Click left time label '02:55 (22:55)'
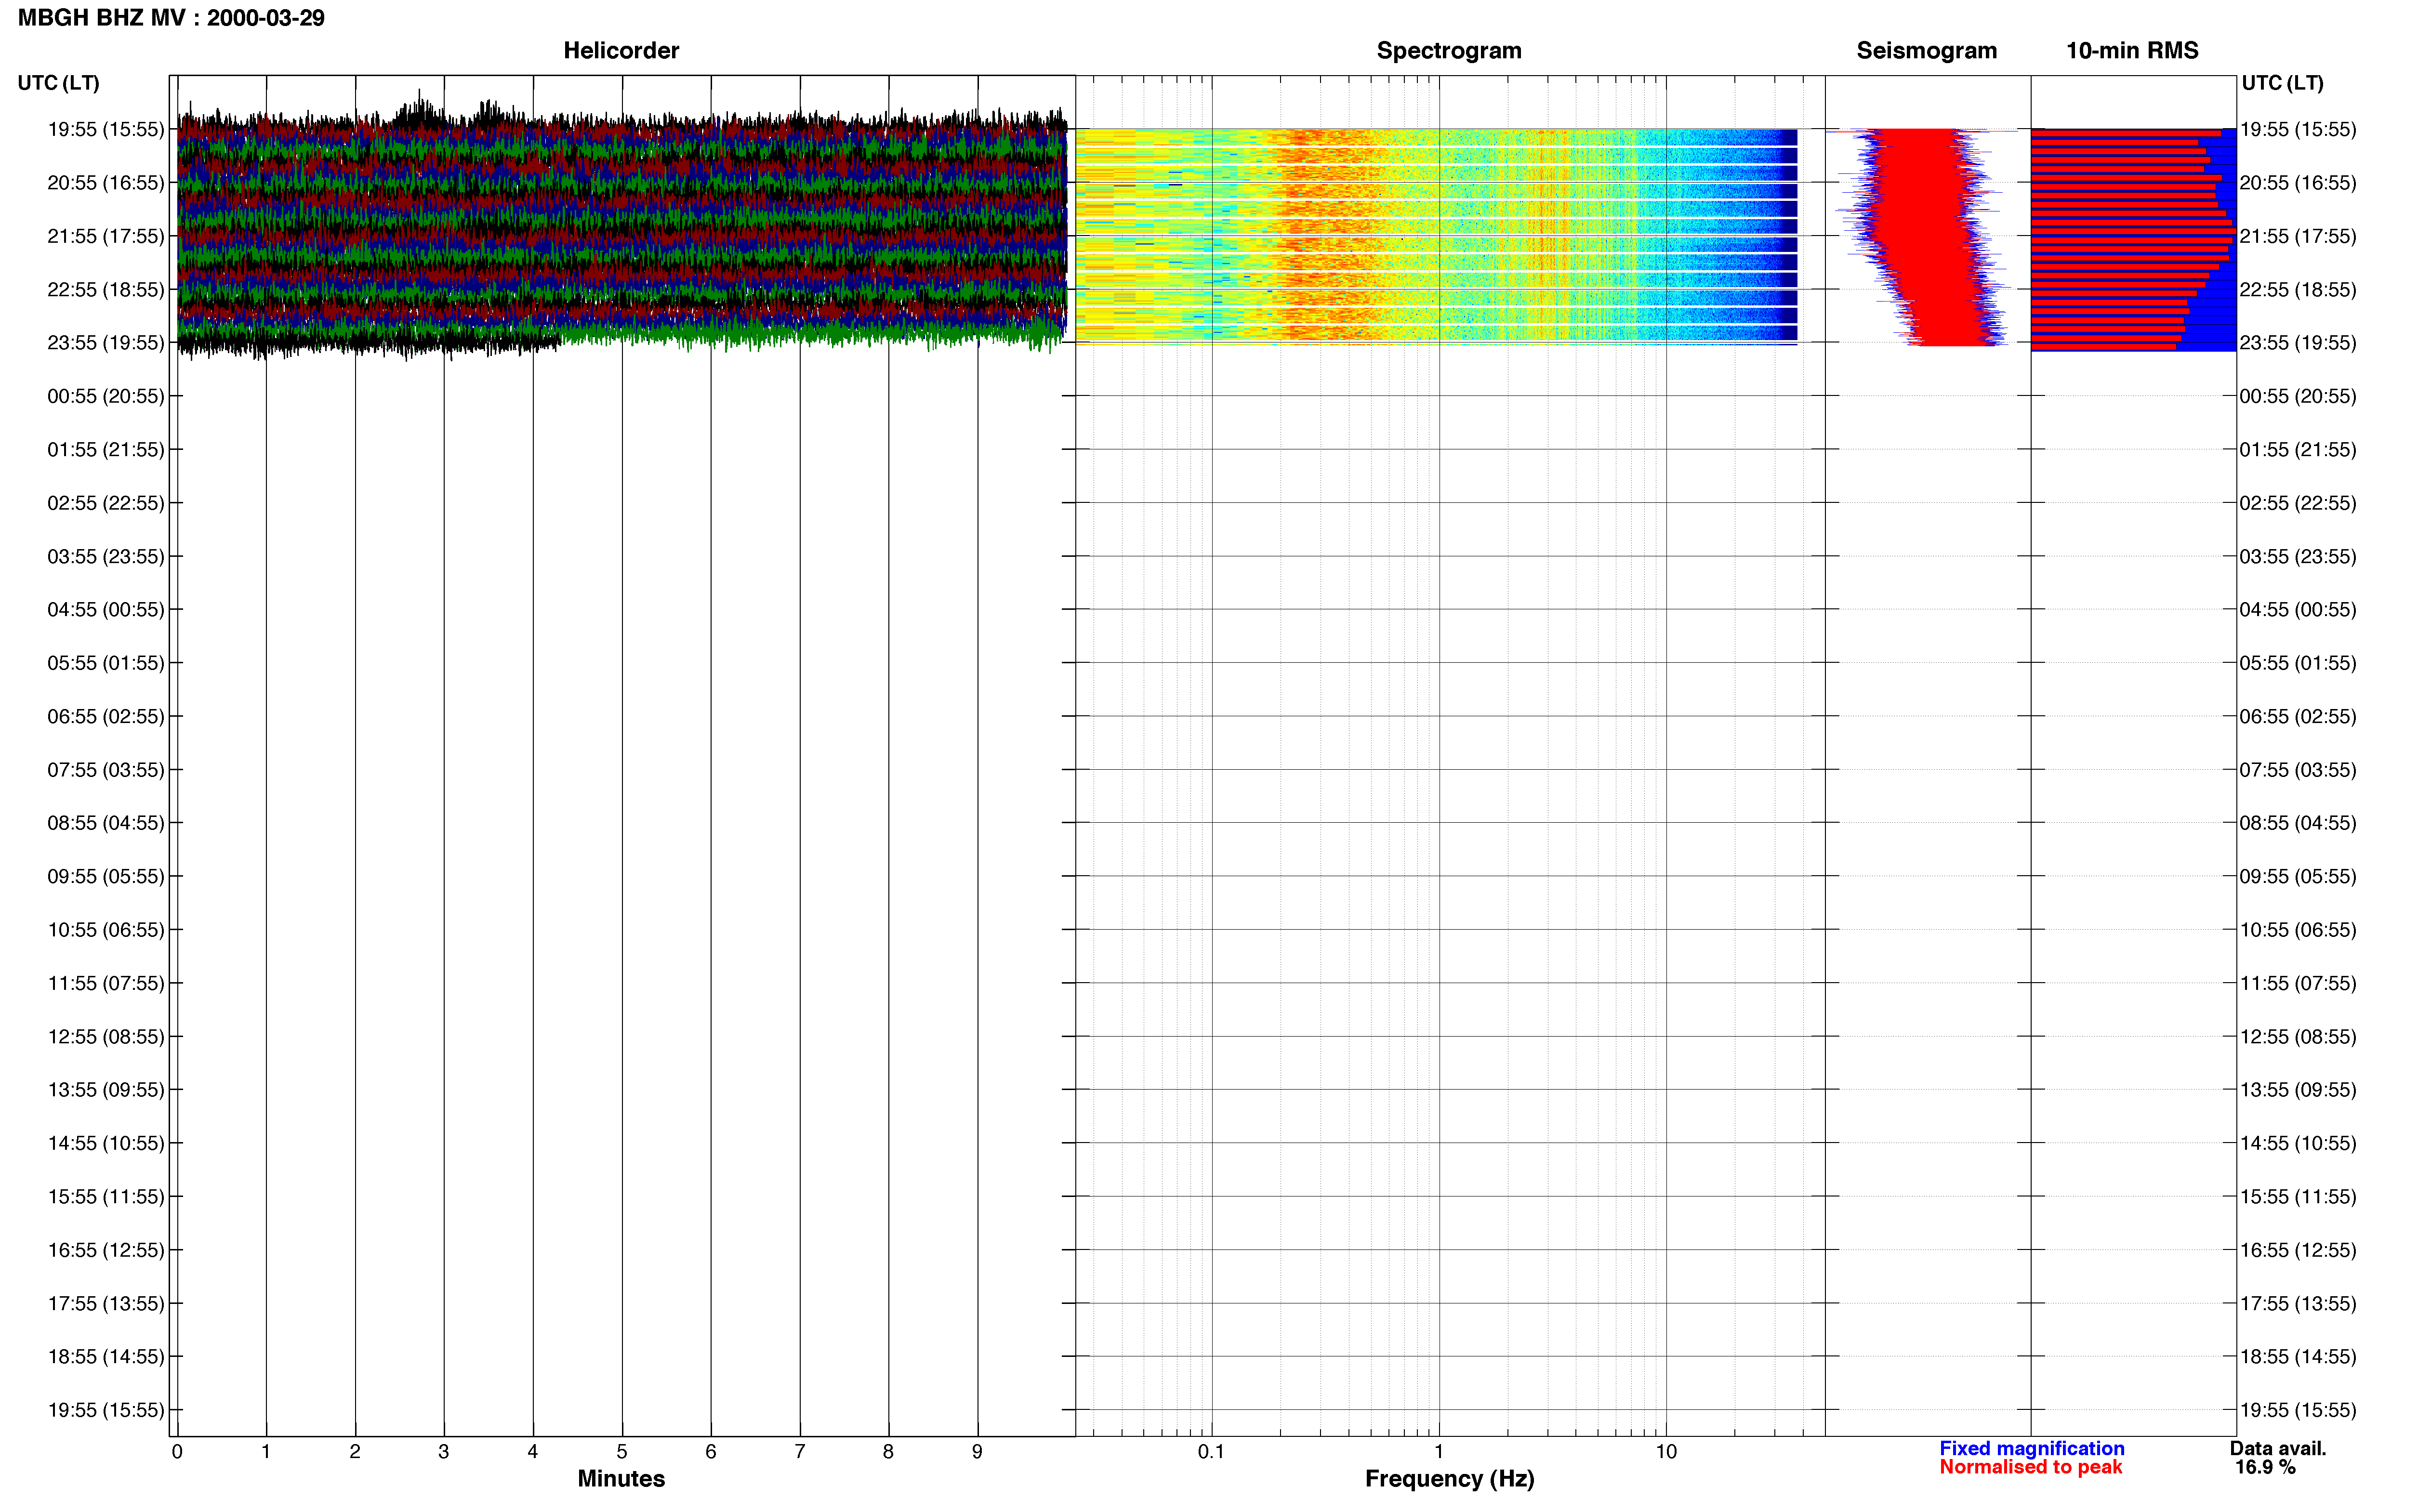Viewport: 2418px width, 1512px height. (x=106, y=503)
